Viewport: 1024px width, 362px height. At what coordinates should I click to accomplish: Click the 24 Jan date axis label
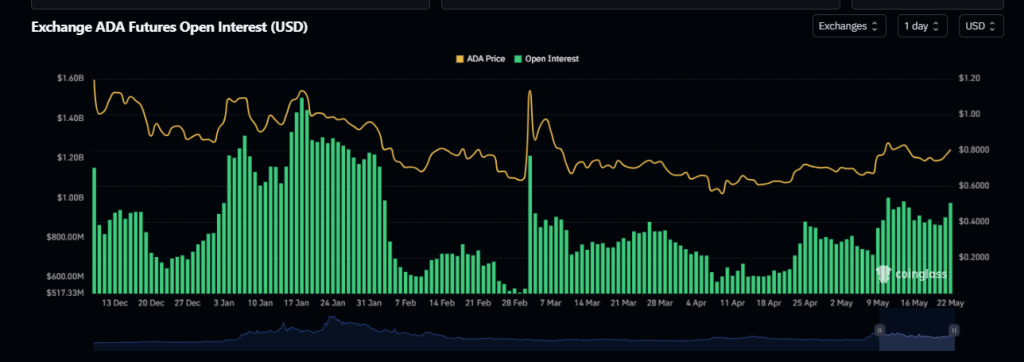tap(333, 303)
